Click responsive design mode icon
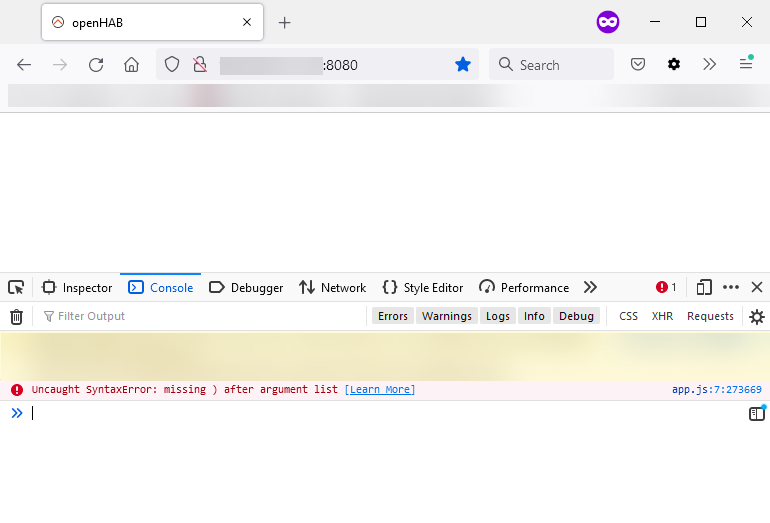The image size is (770, 523). click(x=704, y=287)
